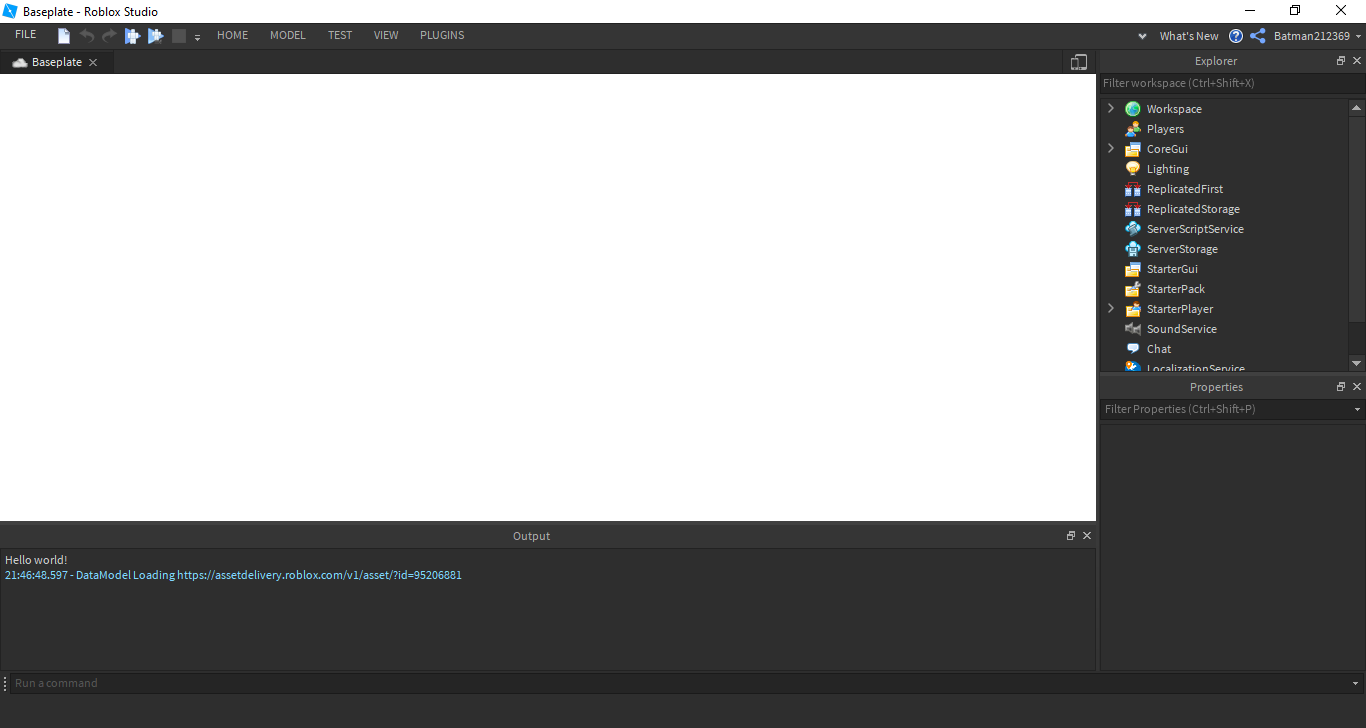Open the blue Help question mark icon
Image resolution: width=1366 pixels, height=728 pixels.
[1236, 36]
